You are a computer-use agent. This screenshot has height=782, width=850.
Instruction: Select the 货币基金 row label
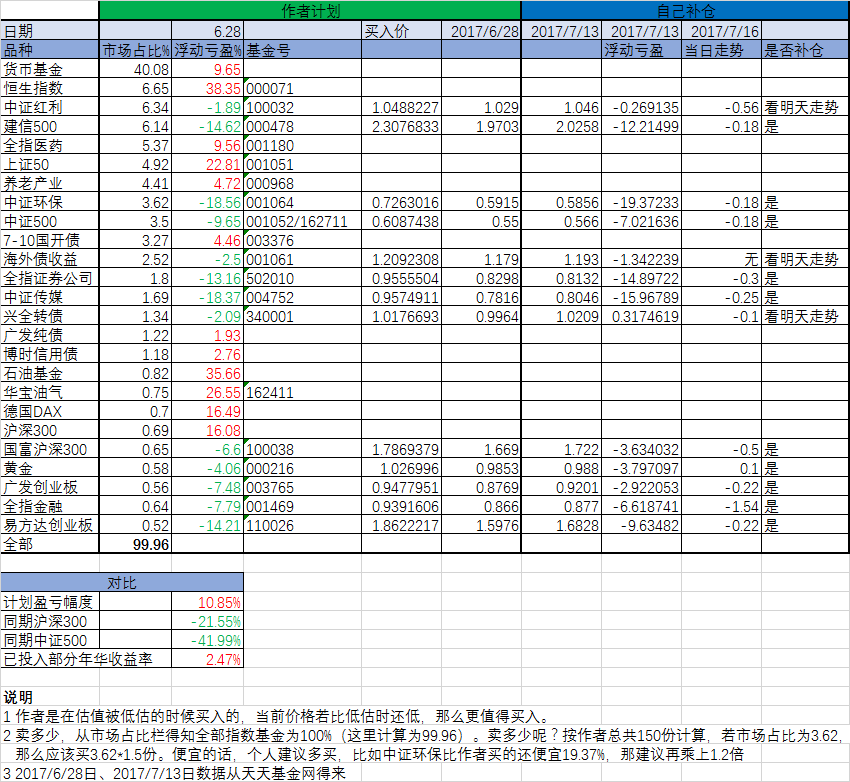[x=49, y=69]
